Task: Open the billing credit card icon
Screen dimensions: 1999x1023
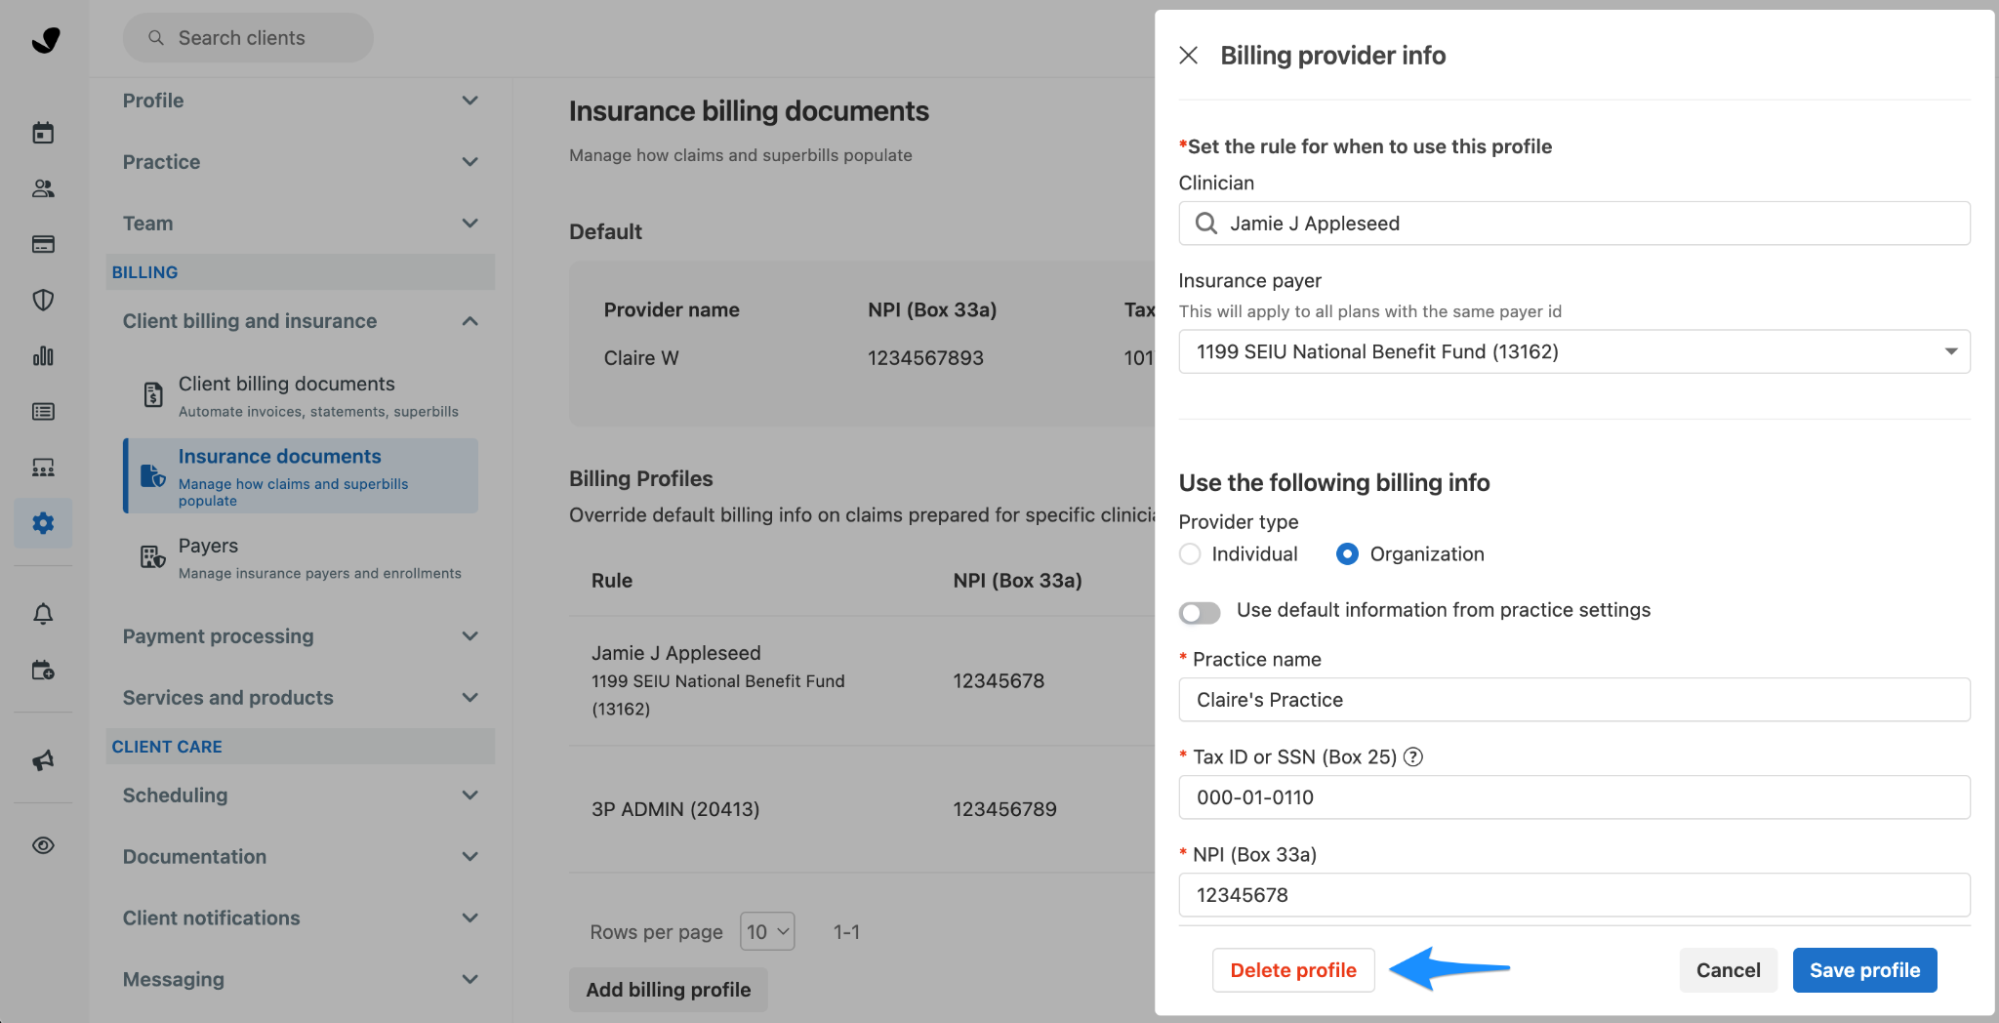Action: tap(43, 244)
